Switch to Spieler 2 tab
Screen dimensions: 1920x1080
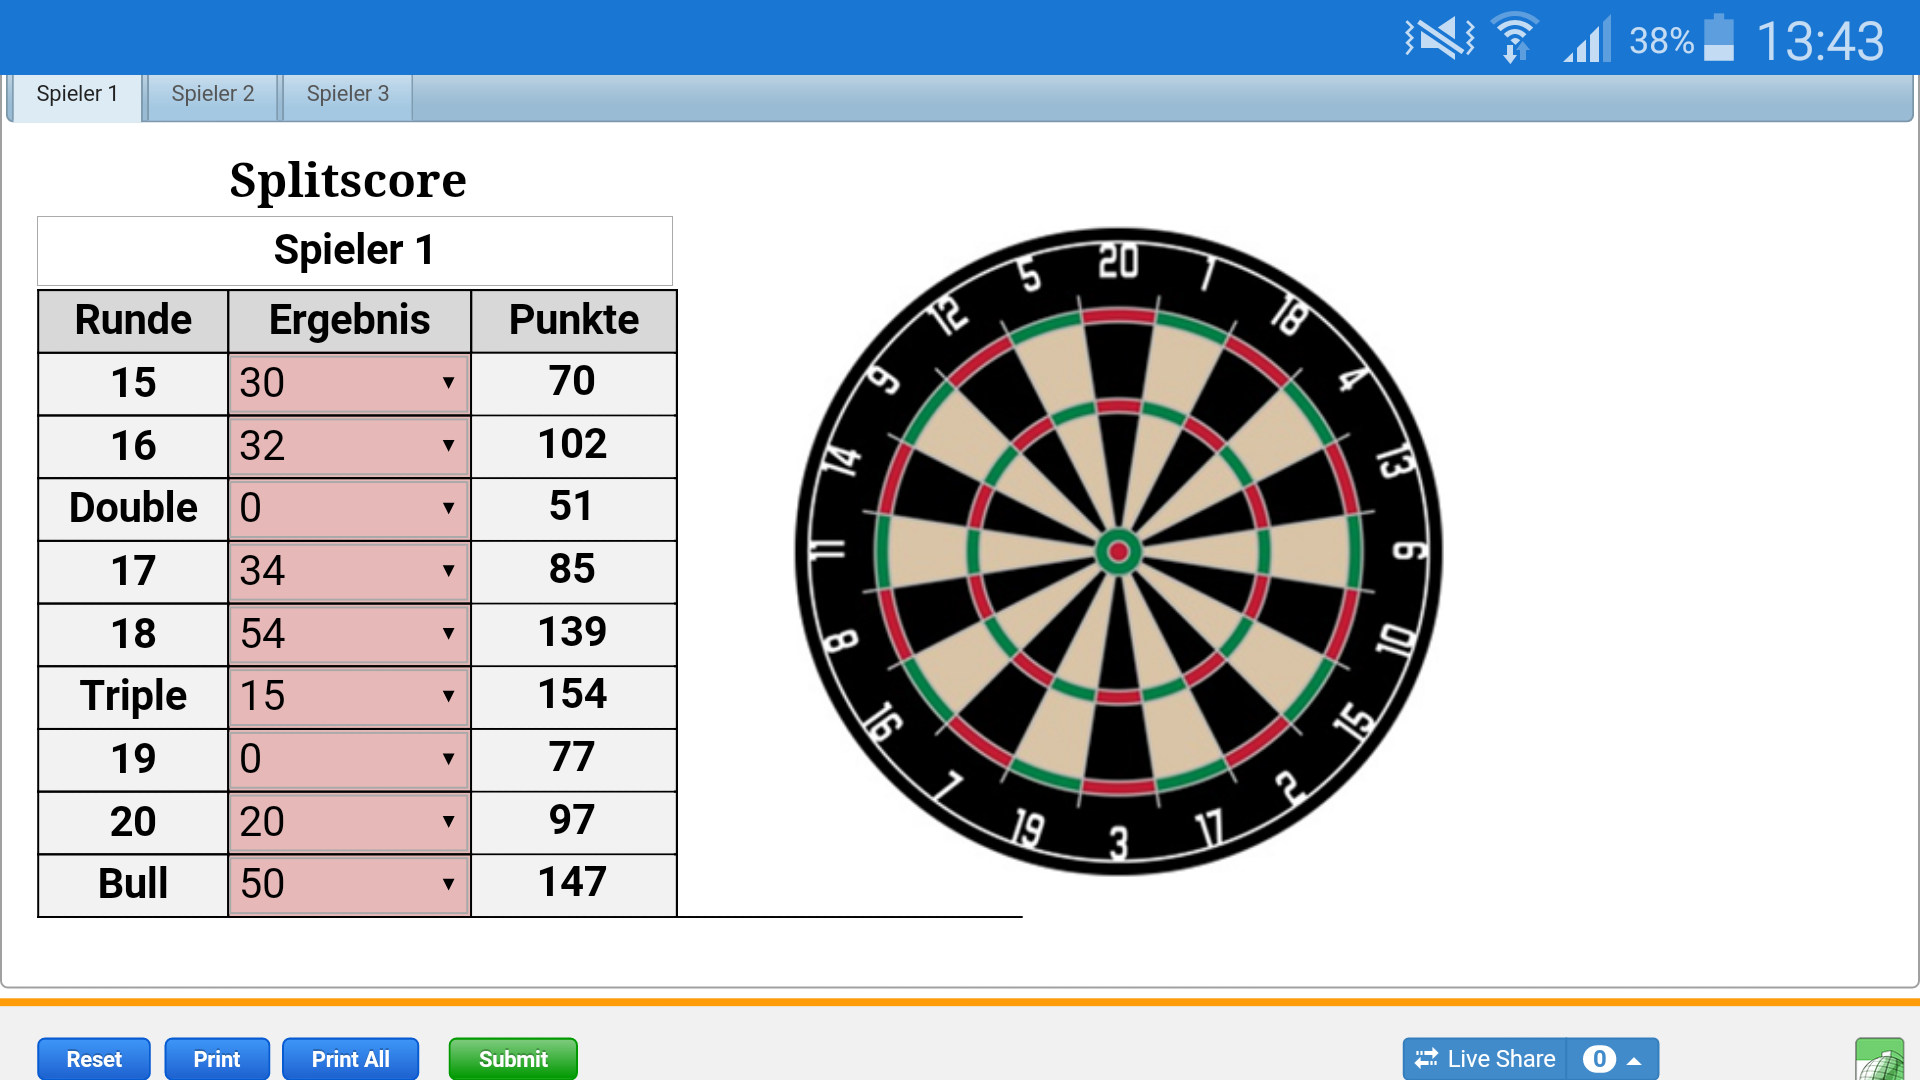[211, 92]
